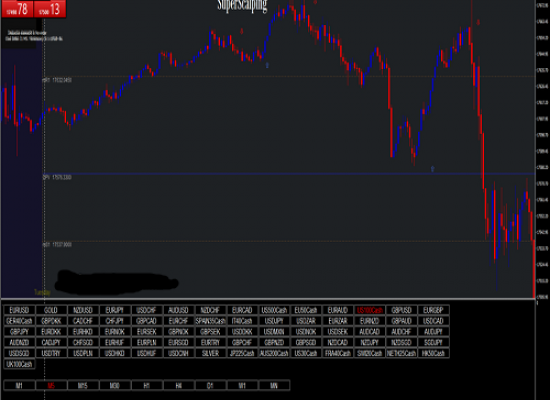Select the active M5 timeframe button

click(x=51, y=386)
